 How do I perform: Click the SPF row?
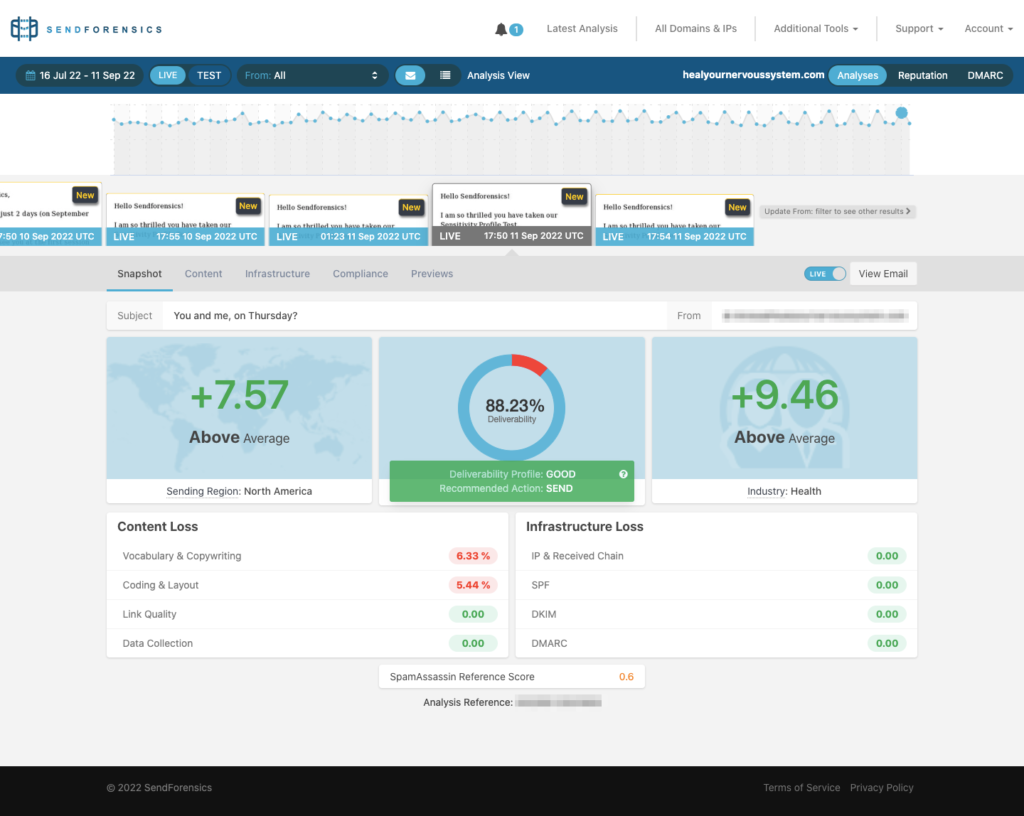point(716,585)
